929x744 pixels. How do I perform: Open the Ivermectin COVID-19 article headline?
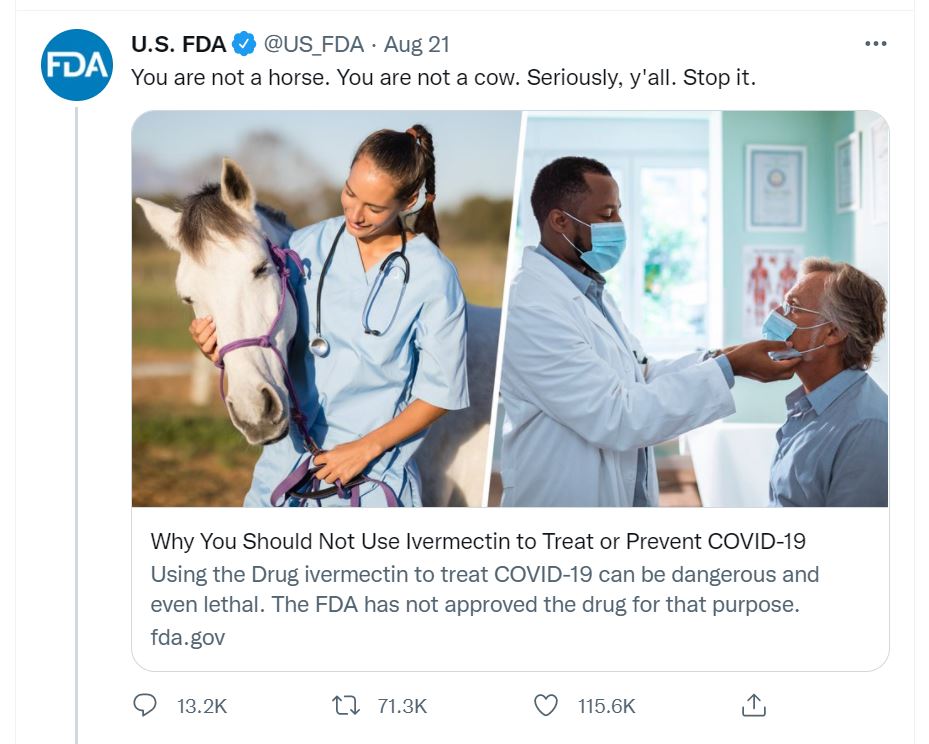click(x=478, y=541)
